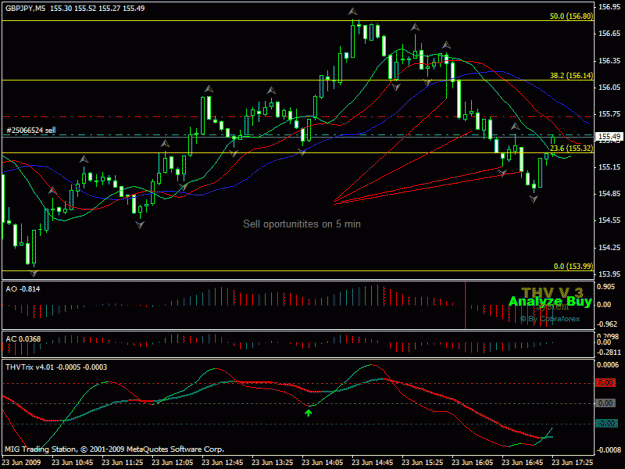The image size is (625, 469).
Task: Click the 23 Jun 14:45 time label
Action: click(372, 463)
